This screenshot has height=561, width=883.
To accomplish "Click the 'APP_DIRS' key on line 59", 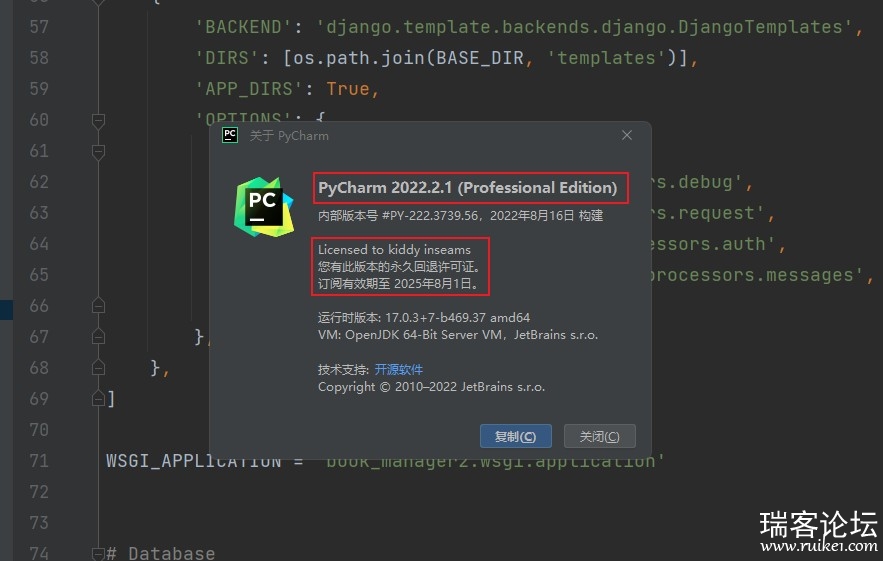I will click(x=249, y=89).
